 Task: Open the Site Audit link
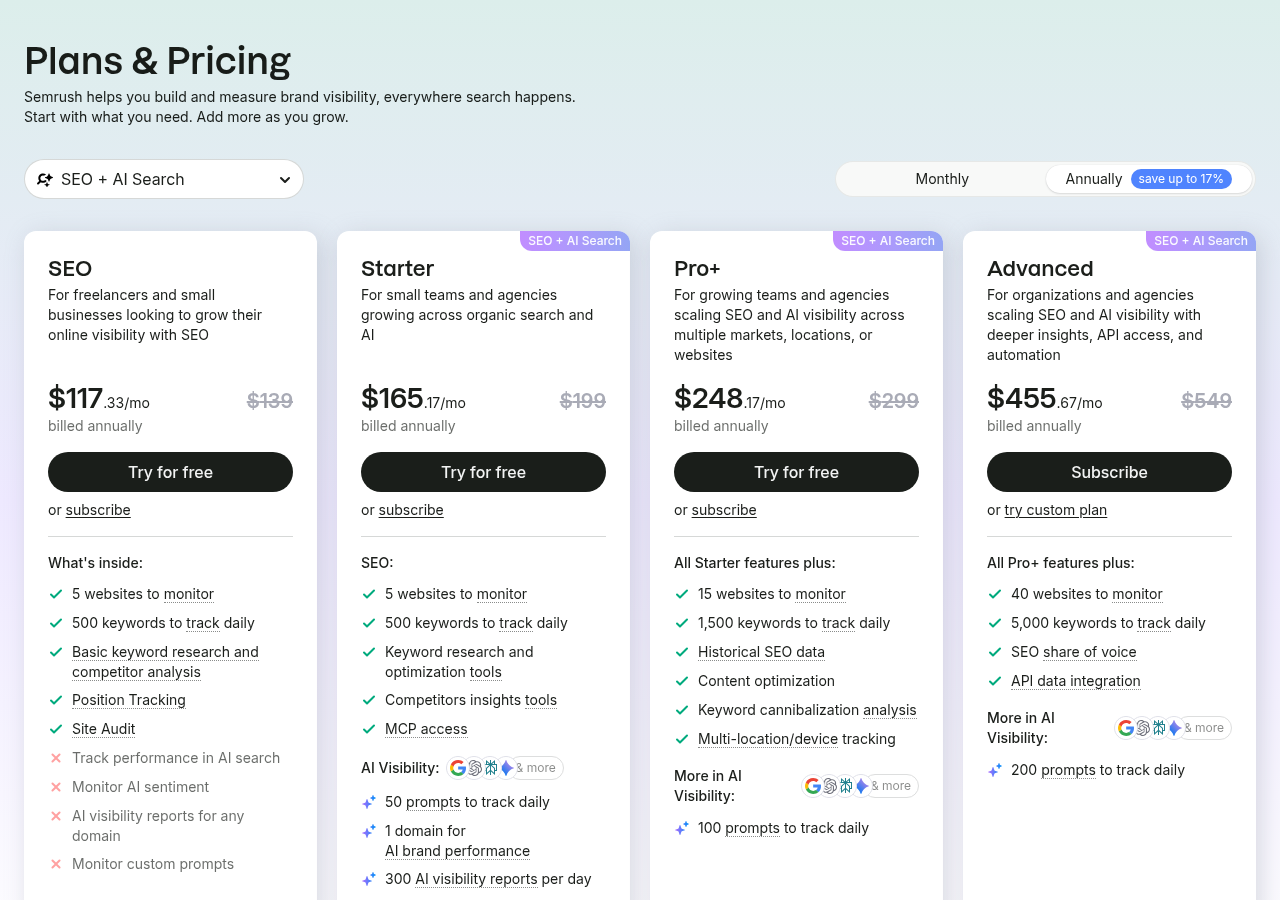coord(103,729)
